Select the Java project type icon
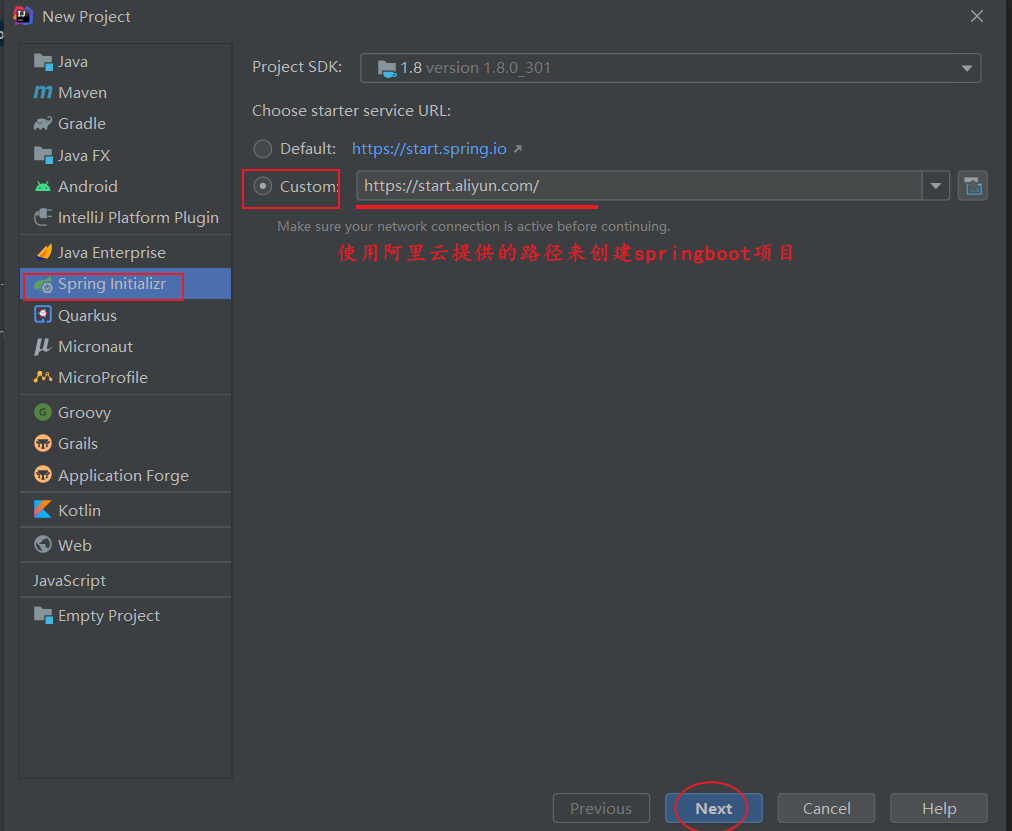 point(43,62)
